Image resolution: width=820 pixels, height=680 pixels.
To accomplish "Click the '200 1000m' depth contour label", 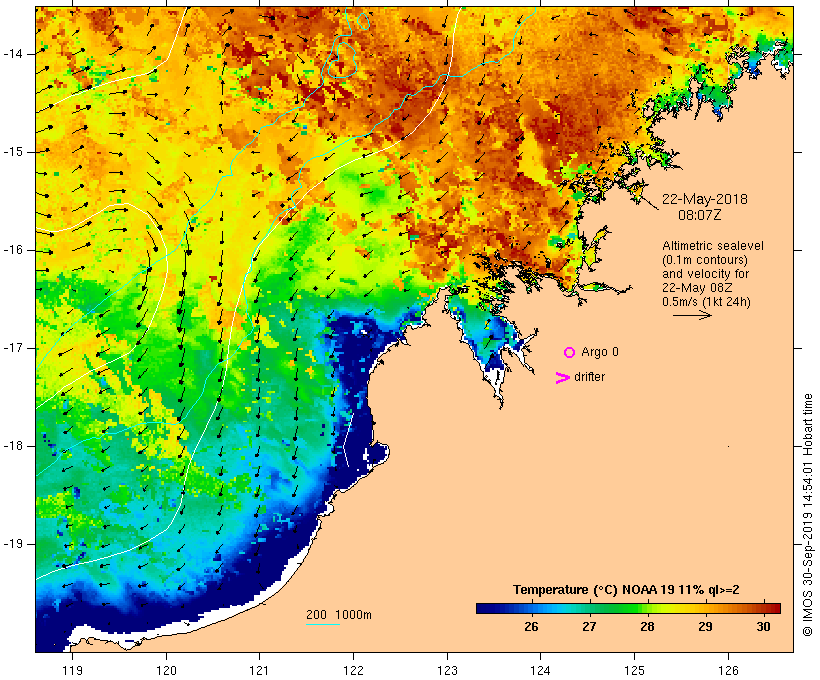I will point(339,615).
